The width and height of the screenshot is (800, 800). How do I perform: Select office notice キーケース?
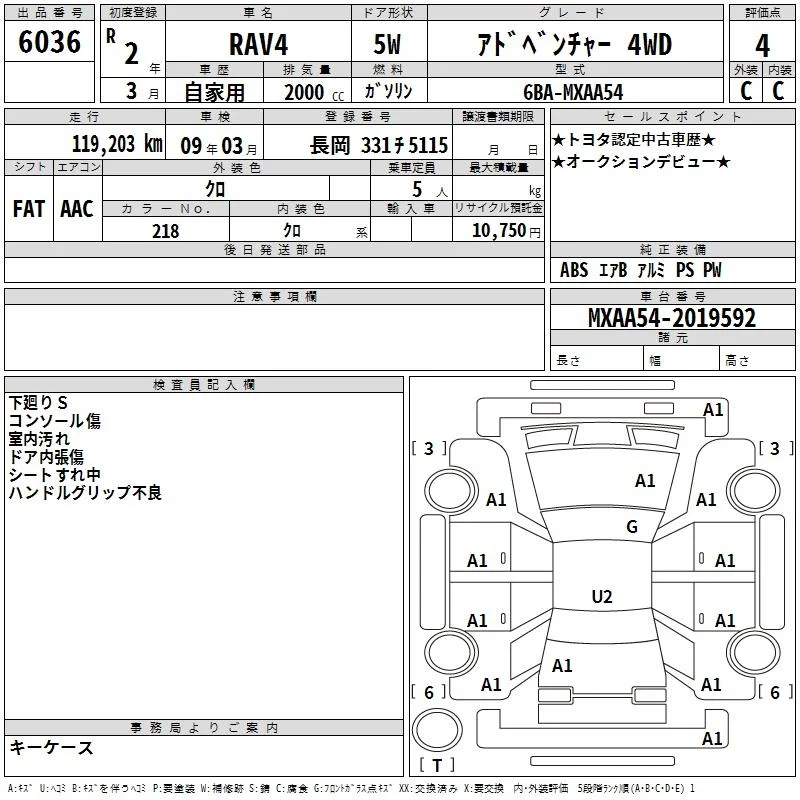(x=51, y=747)
